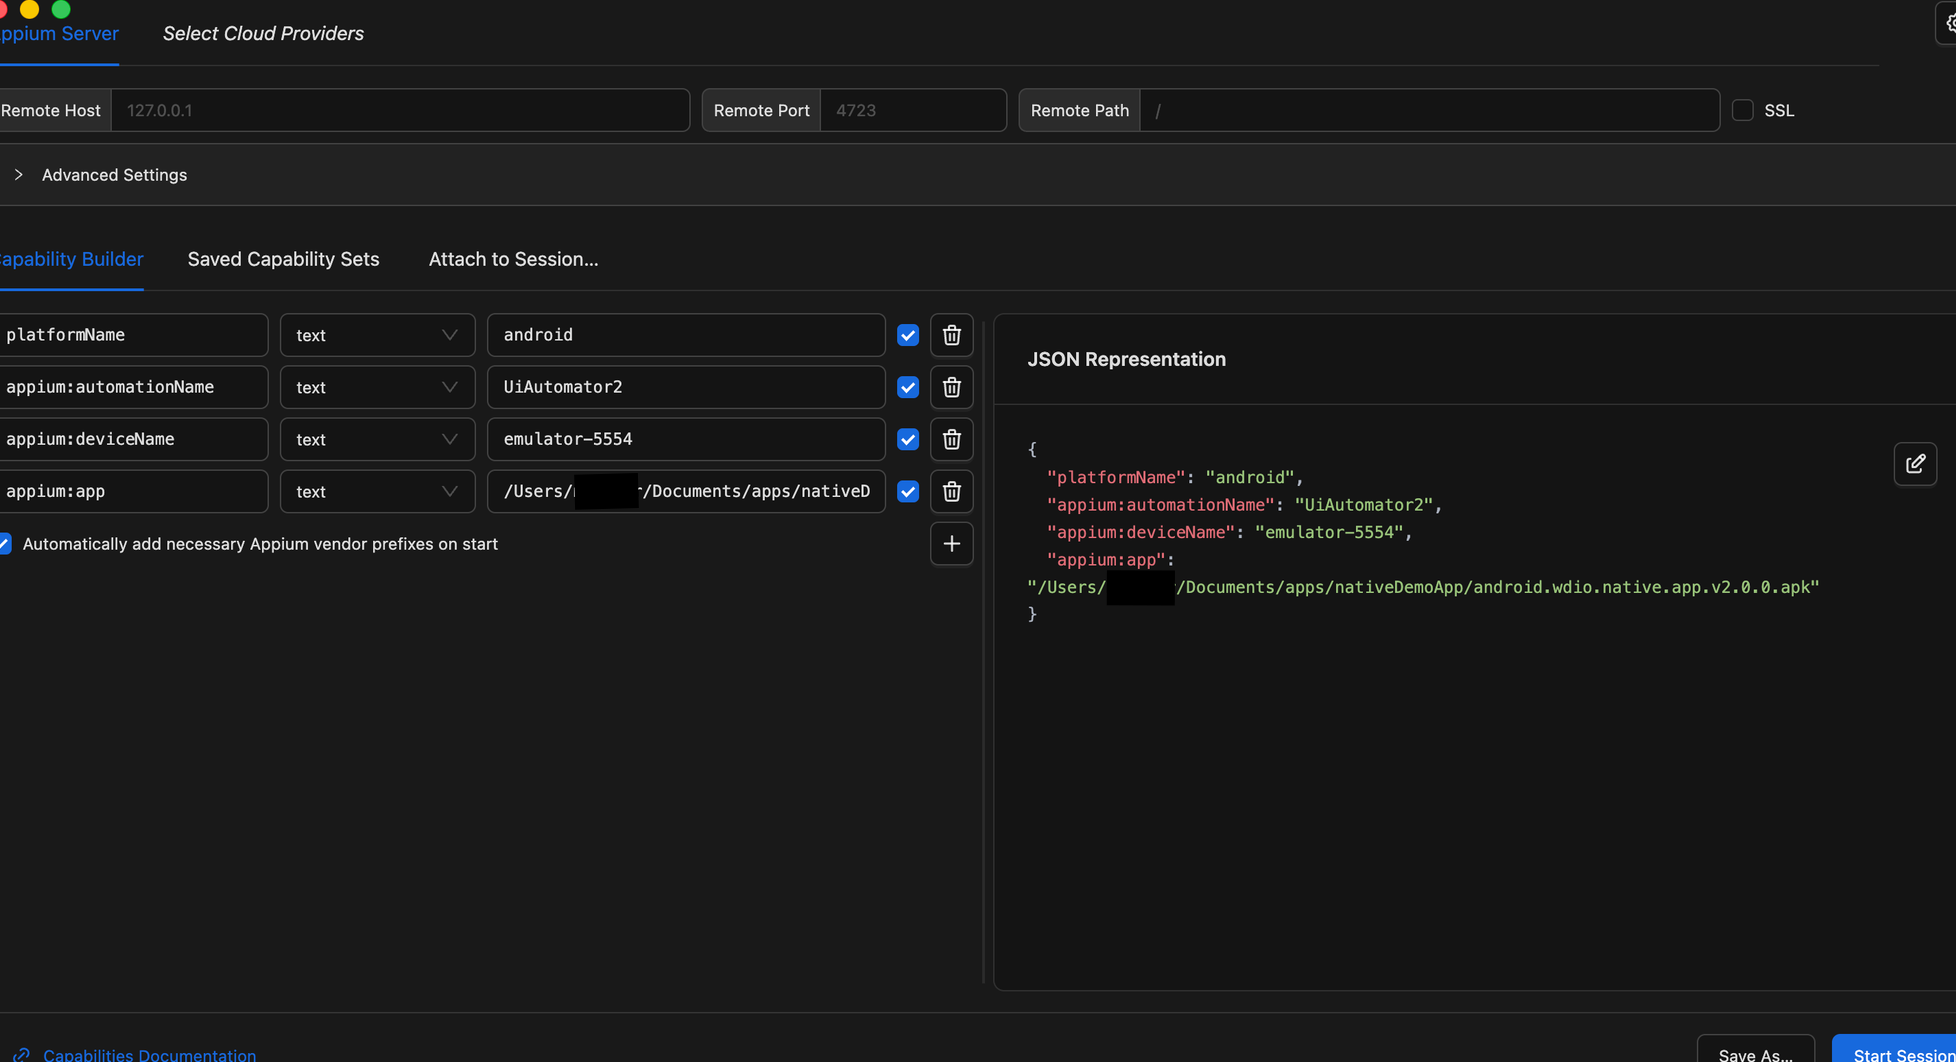Delete the platformName capability row
This screenshot has height=1062, width=1956.
coord(951,335)
